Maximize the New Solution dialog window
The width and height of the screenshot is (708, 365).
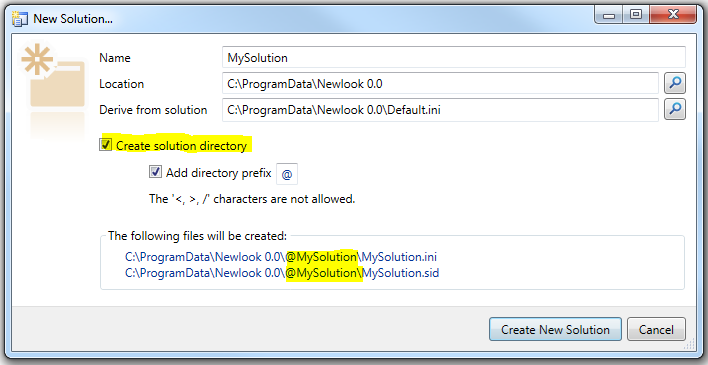click(636, 15)
